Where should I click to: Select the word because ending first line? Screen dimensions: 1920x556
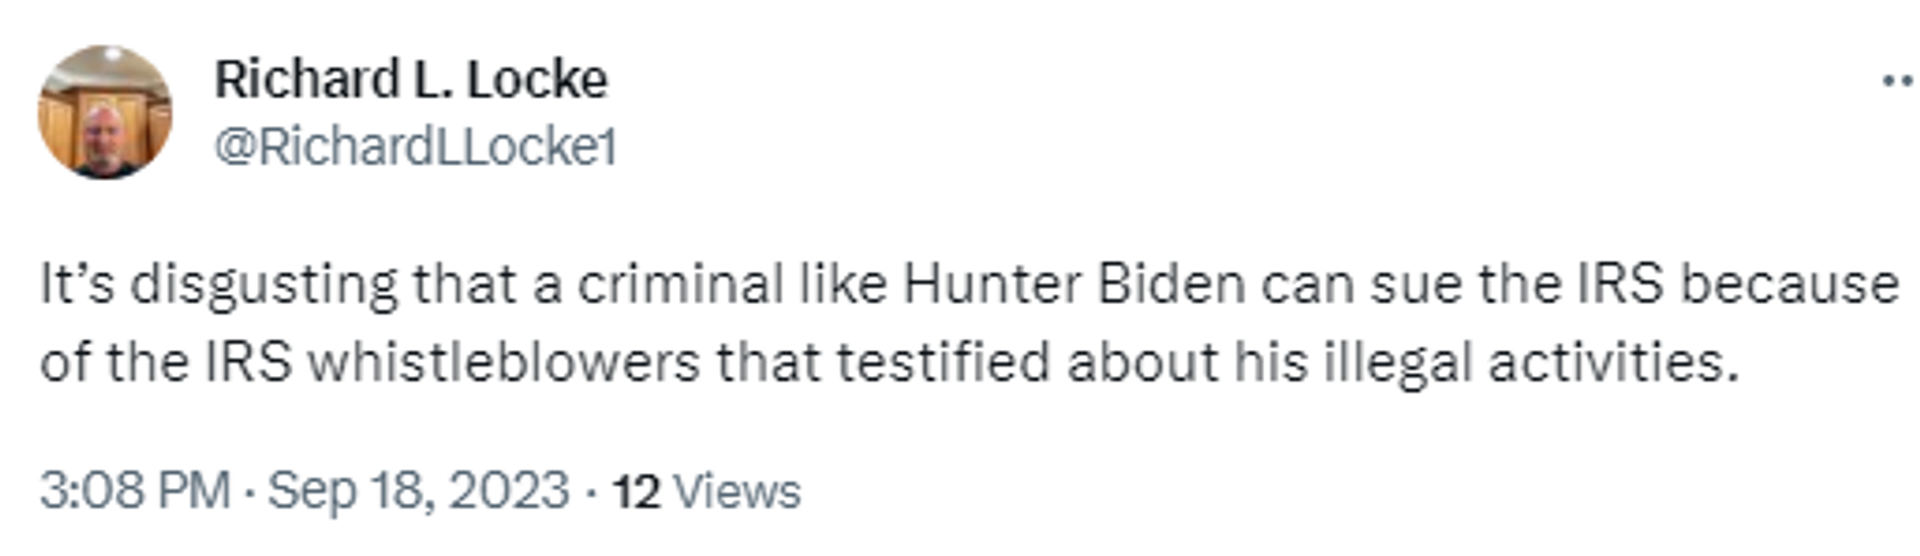coord(1789,284)
